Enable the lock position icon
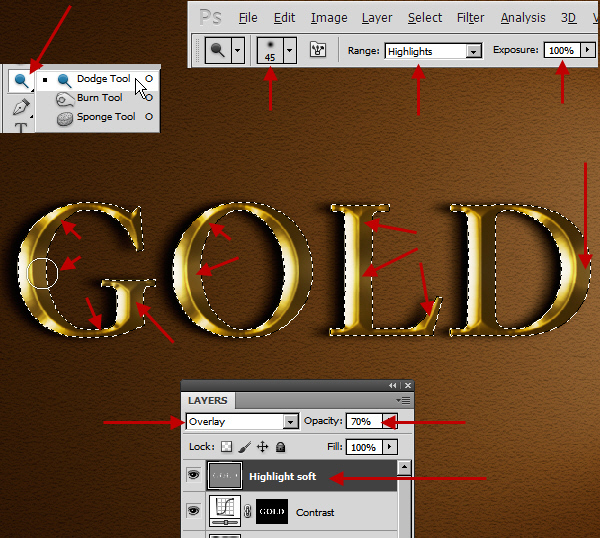 point(262,447)
